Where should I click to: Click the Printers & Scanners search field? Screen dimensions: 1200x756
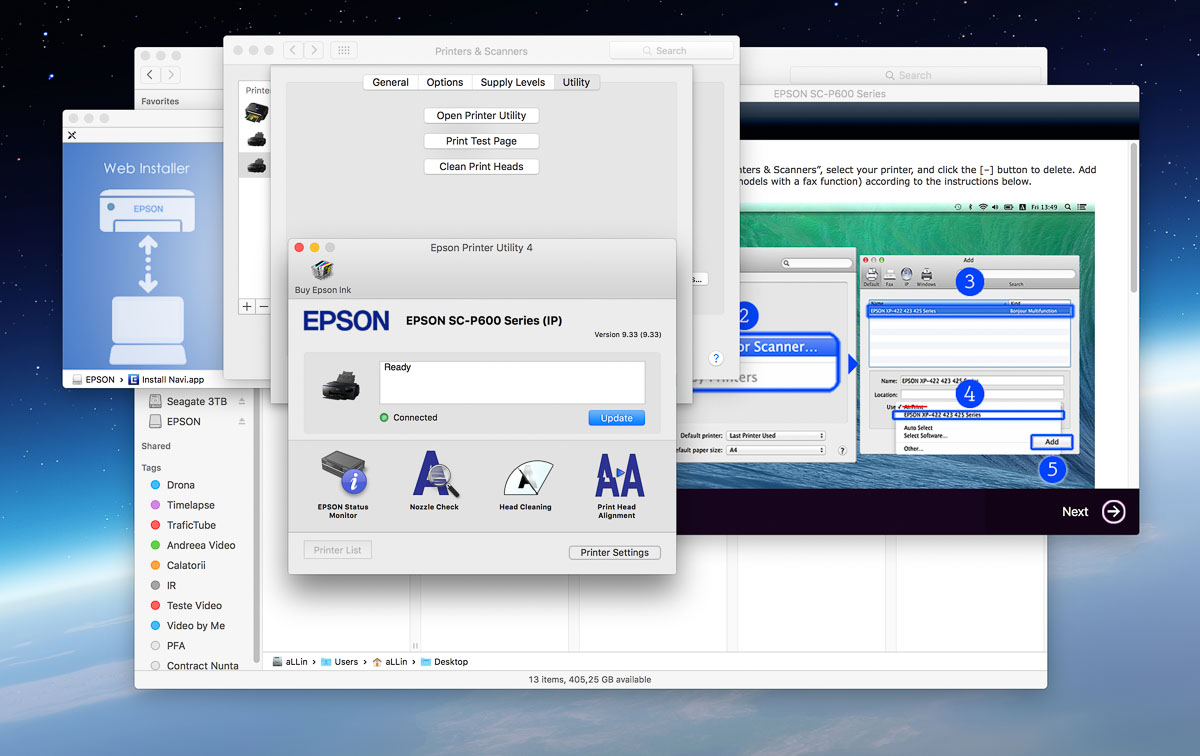[671, 51]
